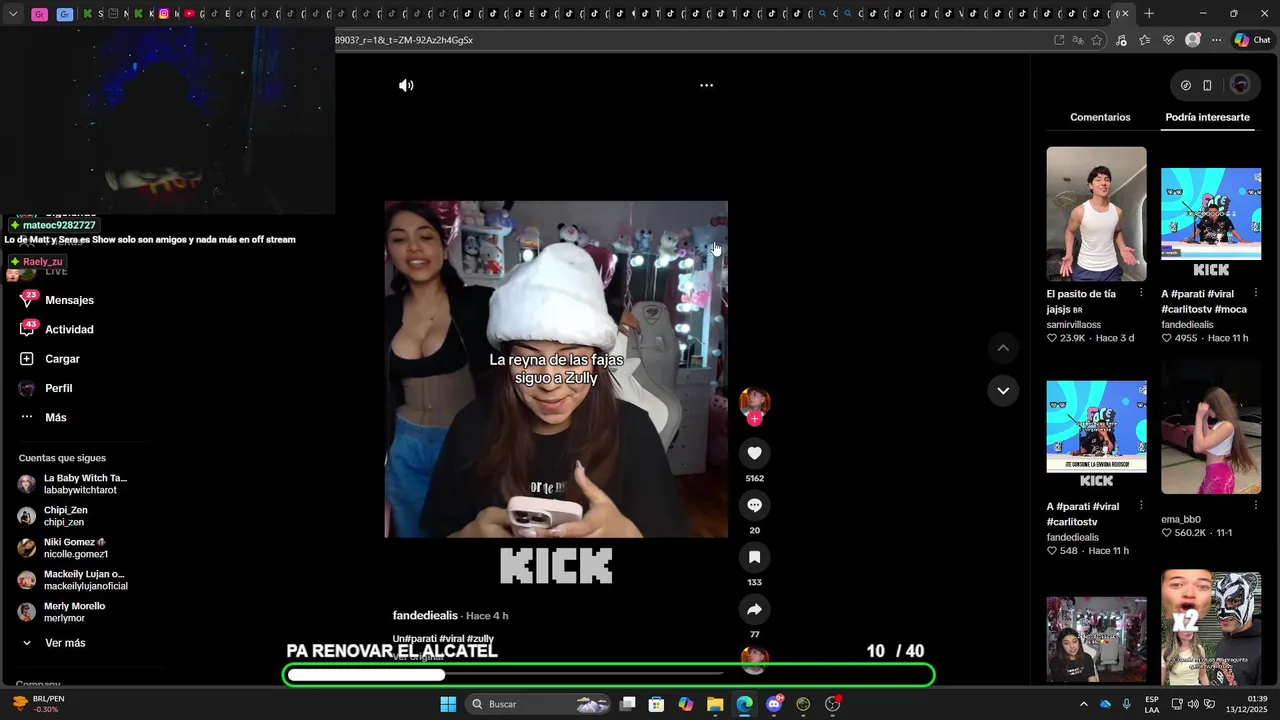Go to the previous video with up chevron
Image resolution: width=1280 pixels, height=720 pixels.
pyautogui.click(x=1003, y=348)
